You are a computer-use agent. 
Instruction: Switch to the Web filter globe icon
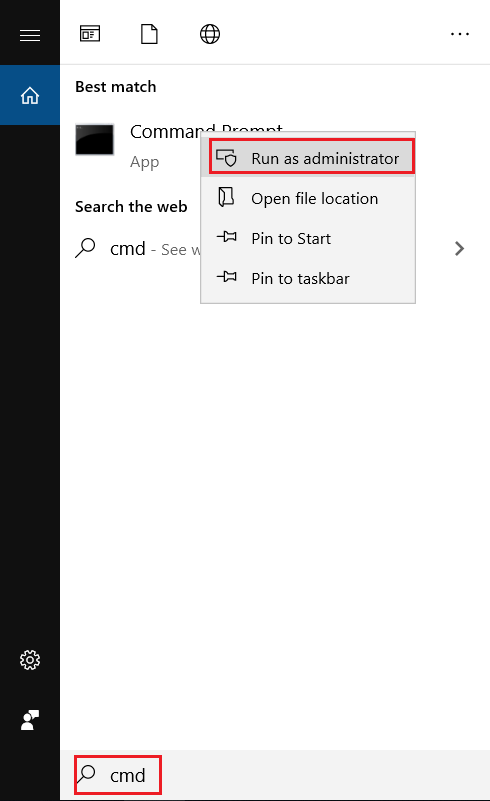pyautogui.click(x=209, y=34)
